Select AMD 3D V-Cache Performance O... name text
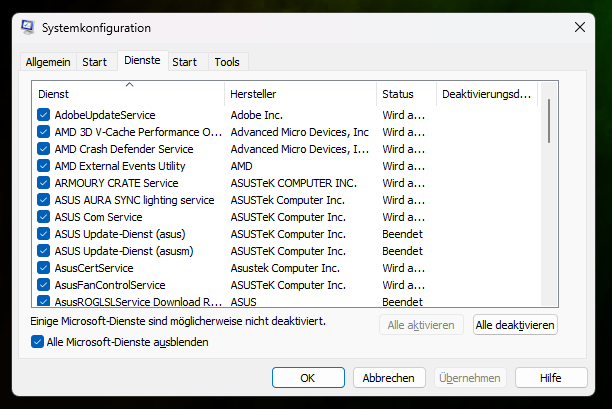The width and height of the screenshot is (612, 409). point(138,132)
